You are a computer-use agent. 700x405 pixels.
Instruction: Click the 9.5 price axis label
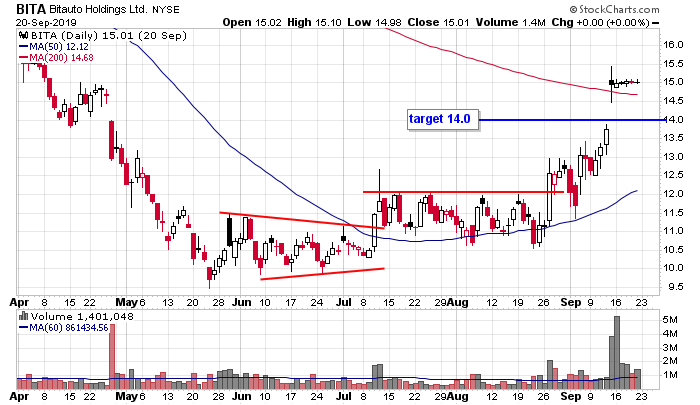675,287
